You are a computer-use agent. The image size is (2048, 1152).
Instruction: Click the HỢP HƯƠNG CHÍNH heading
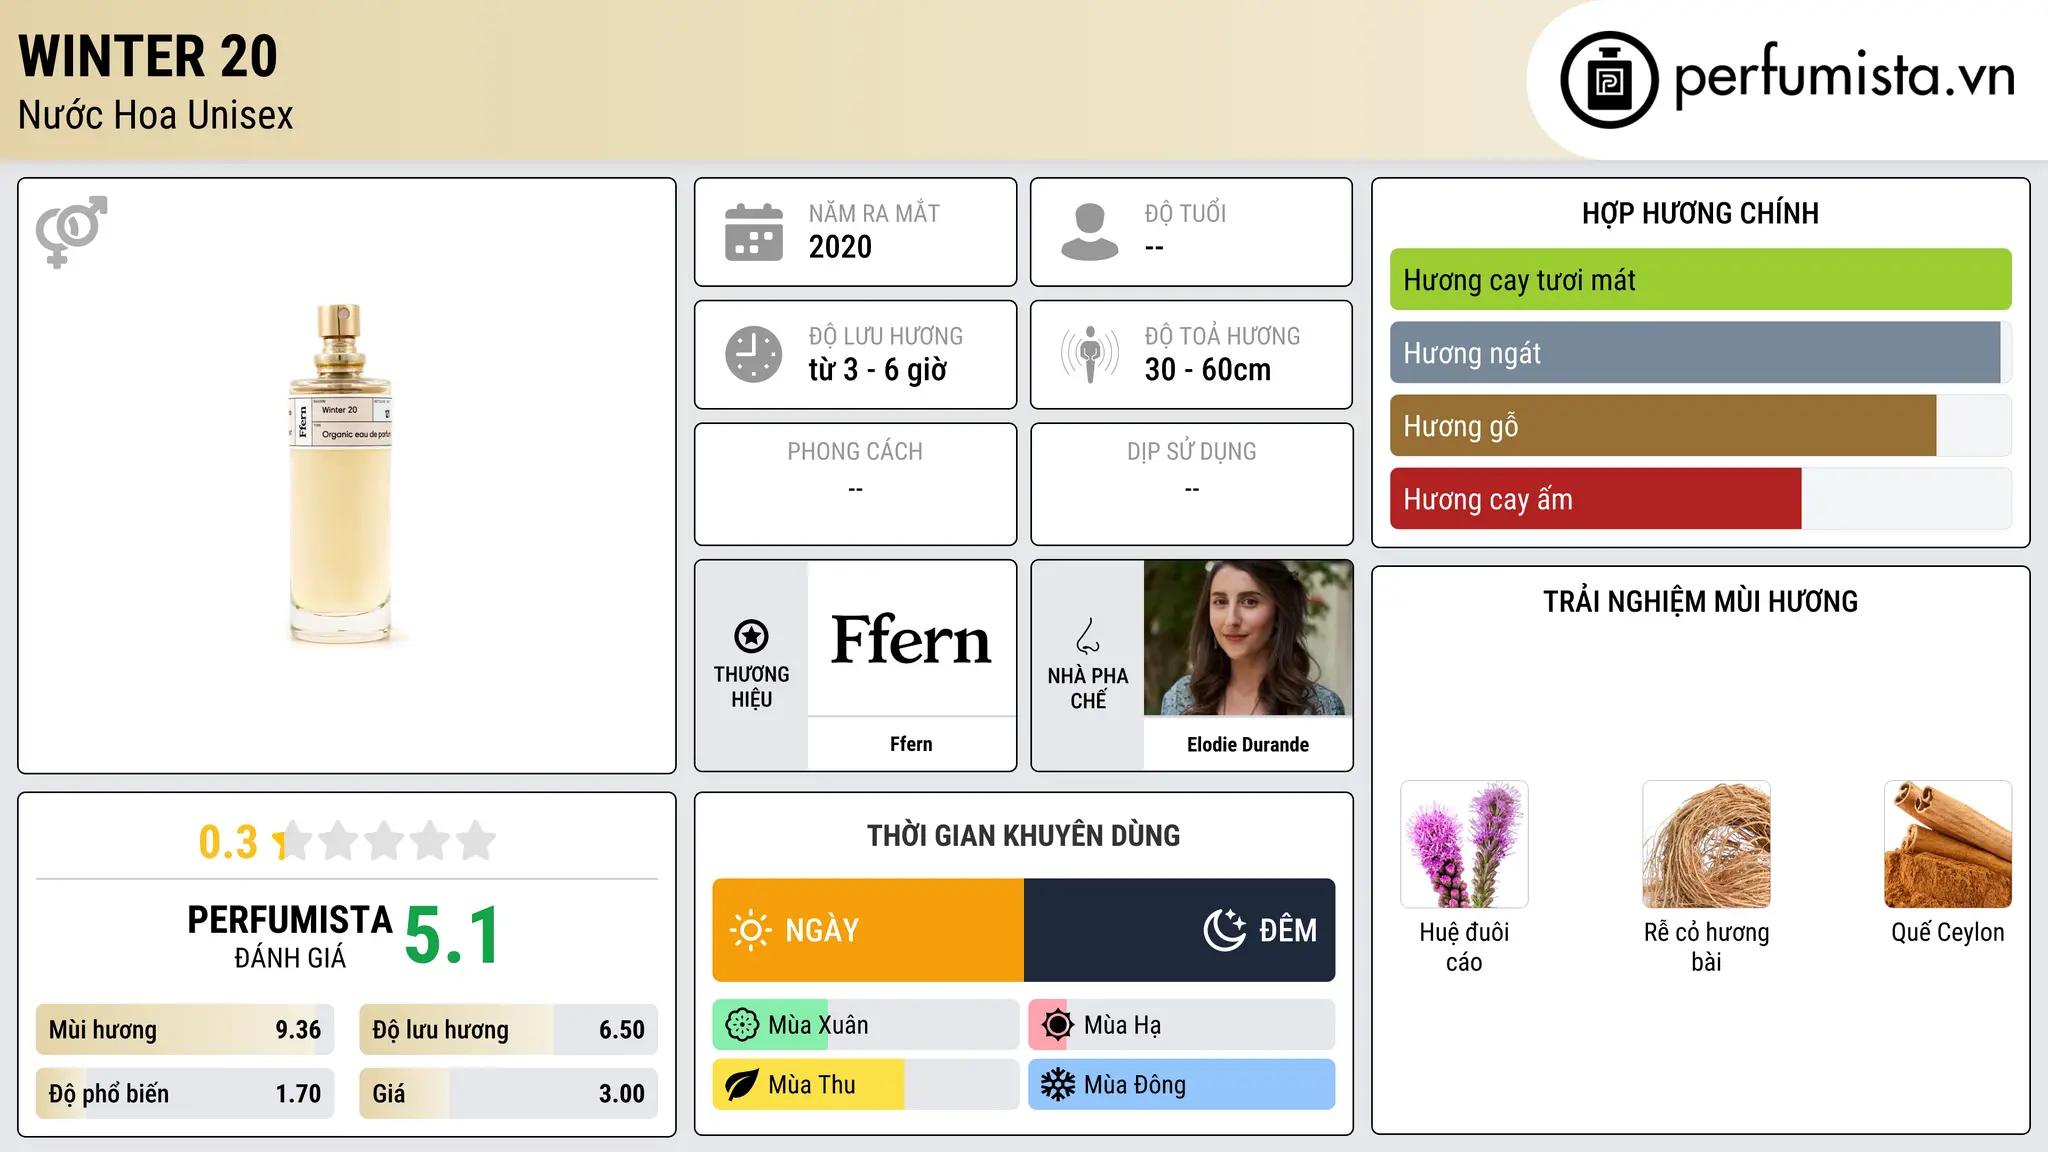pos(1700,213)
